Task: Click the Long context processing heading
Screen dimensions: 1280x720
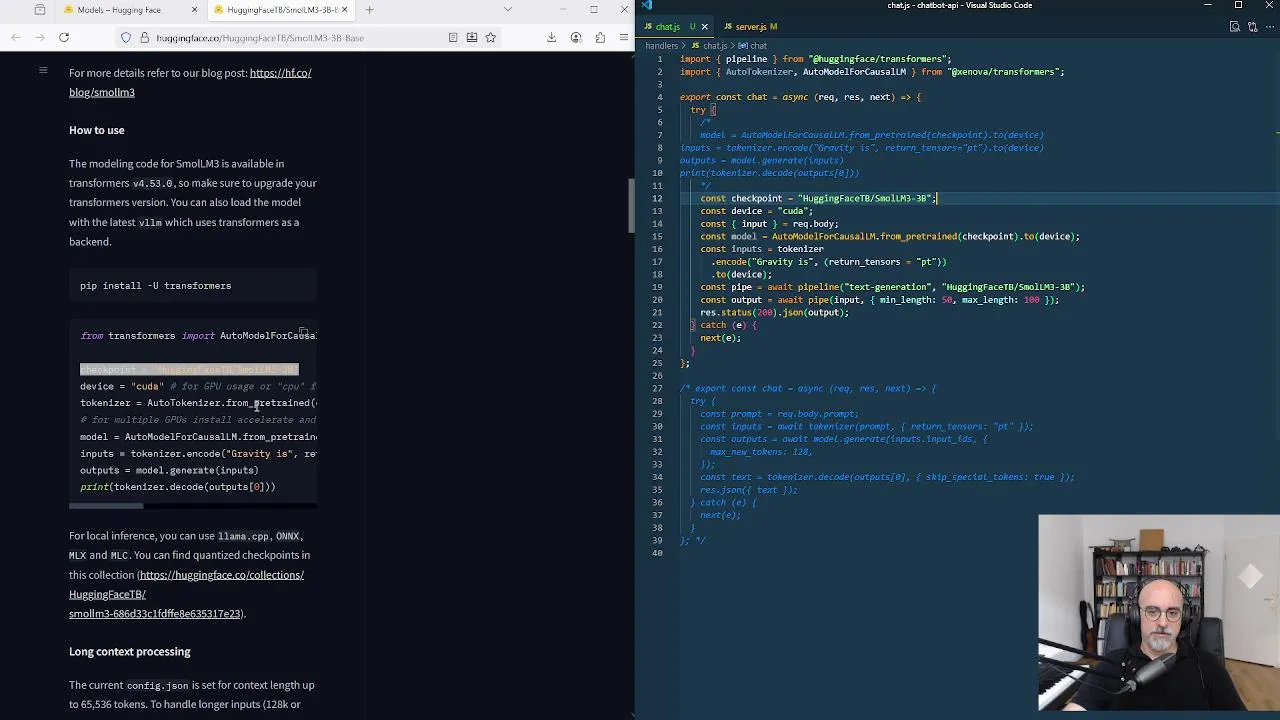Action: point(130,652)
